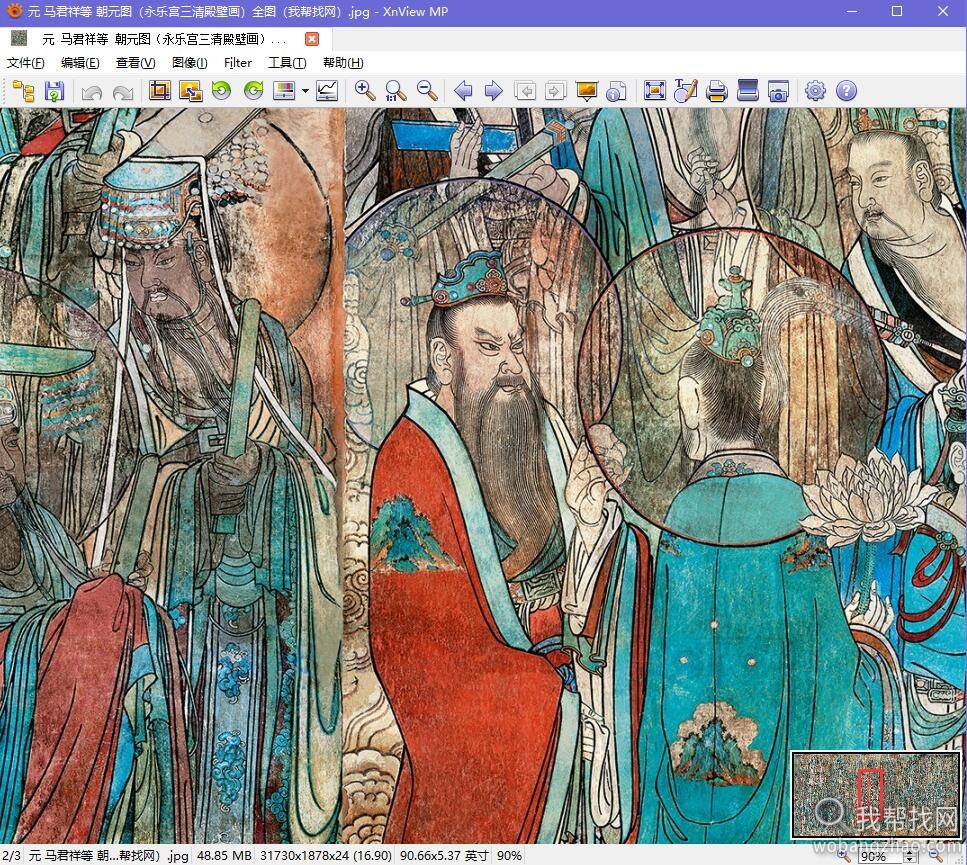
Task: Toggle the fullscreen view icon
Action: [x=654, y=91]
